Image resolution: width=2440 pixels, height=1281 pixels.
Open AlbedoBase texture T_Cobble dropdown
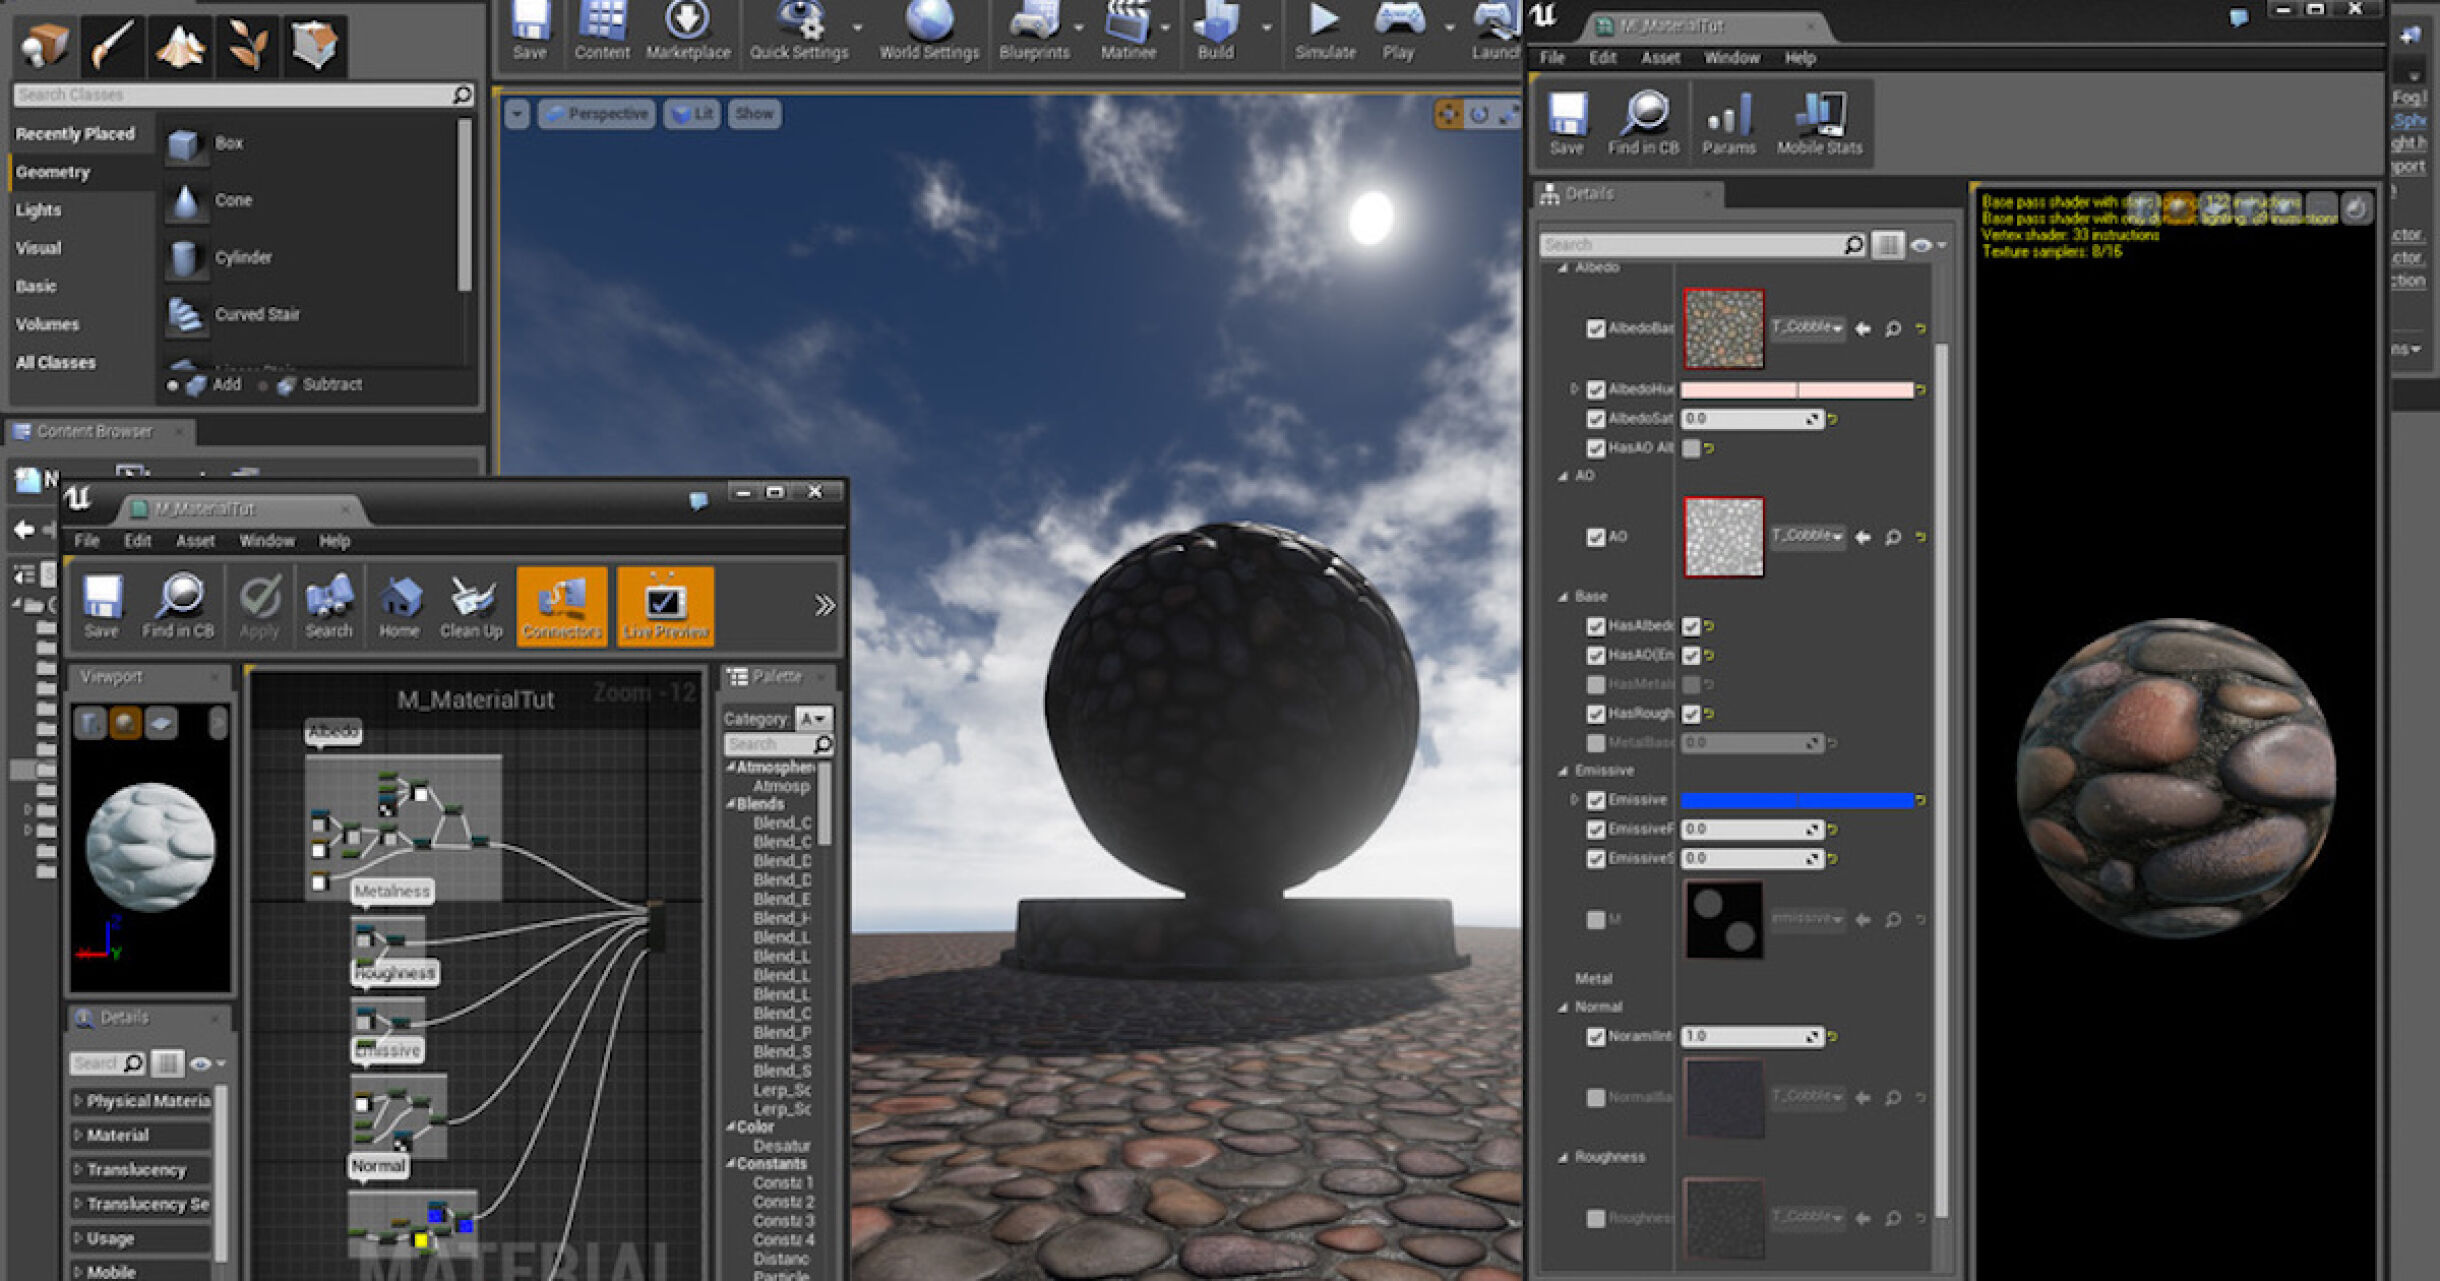(1807, 328)
